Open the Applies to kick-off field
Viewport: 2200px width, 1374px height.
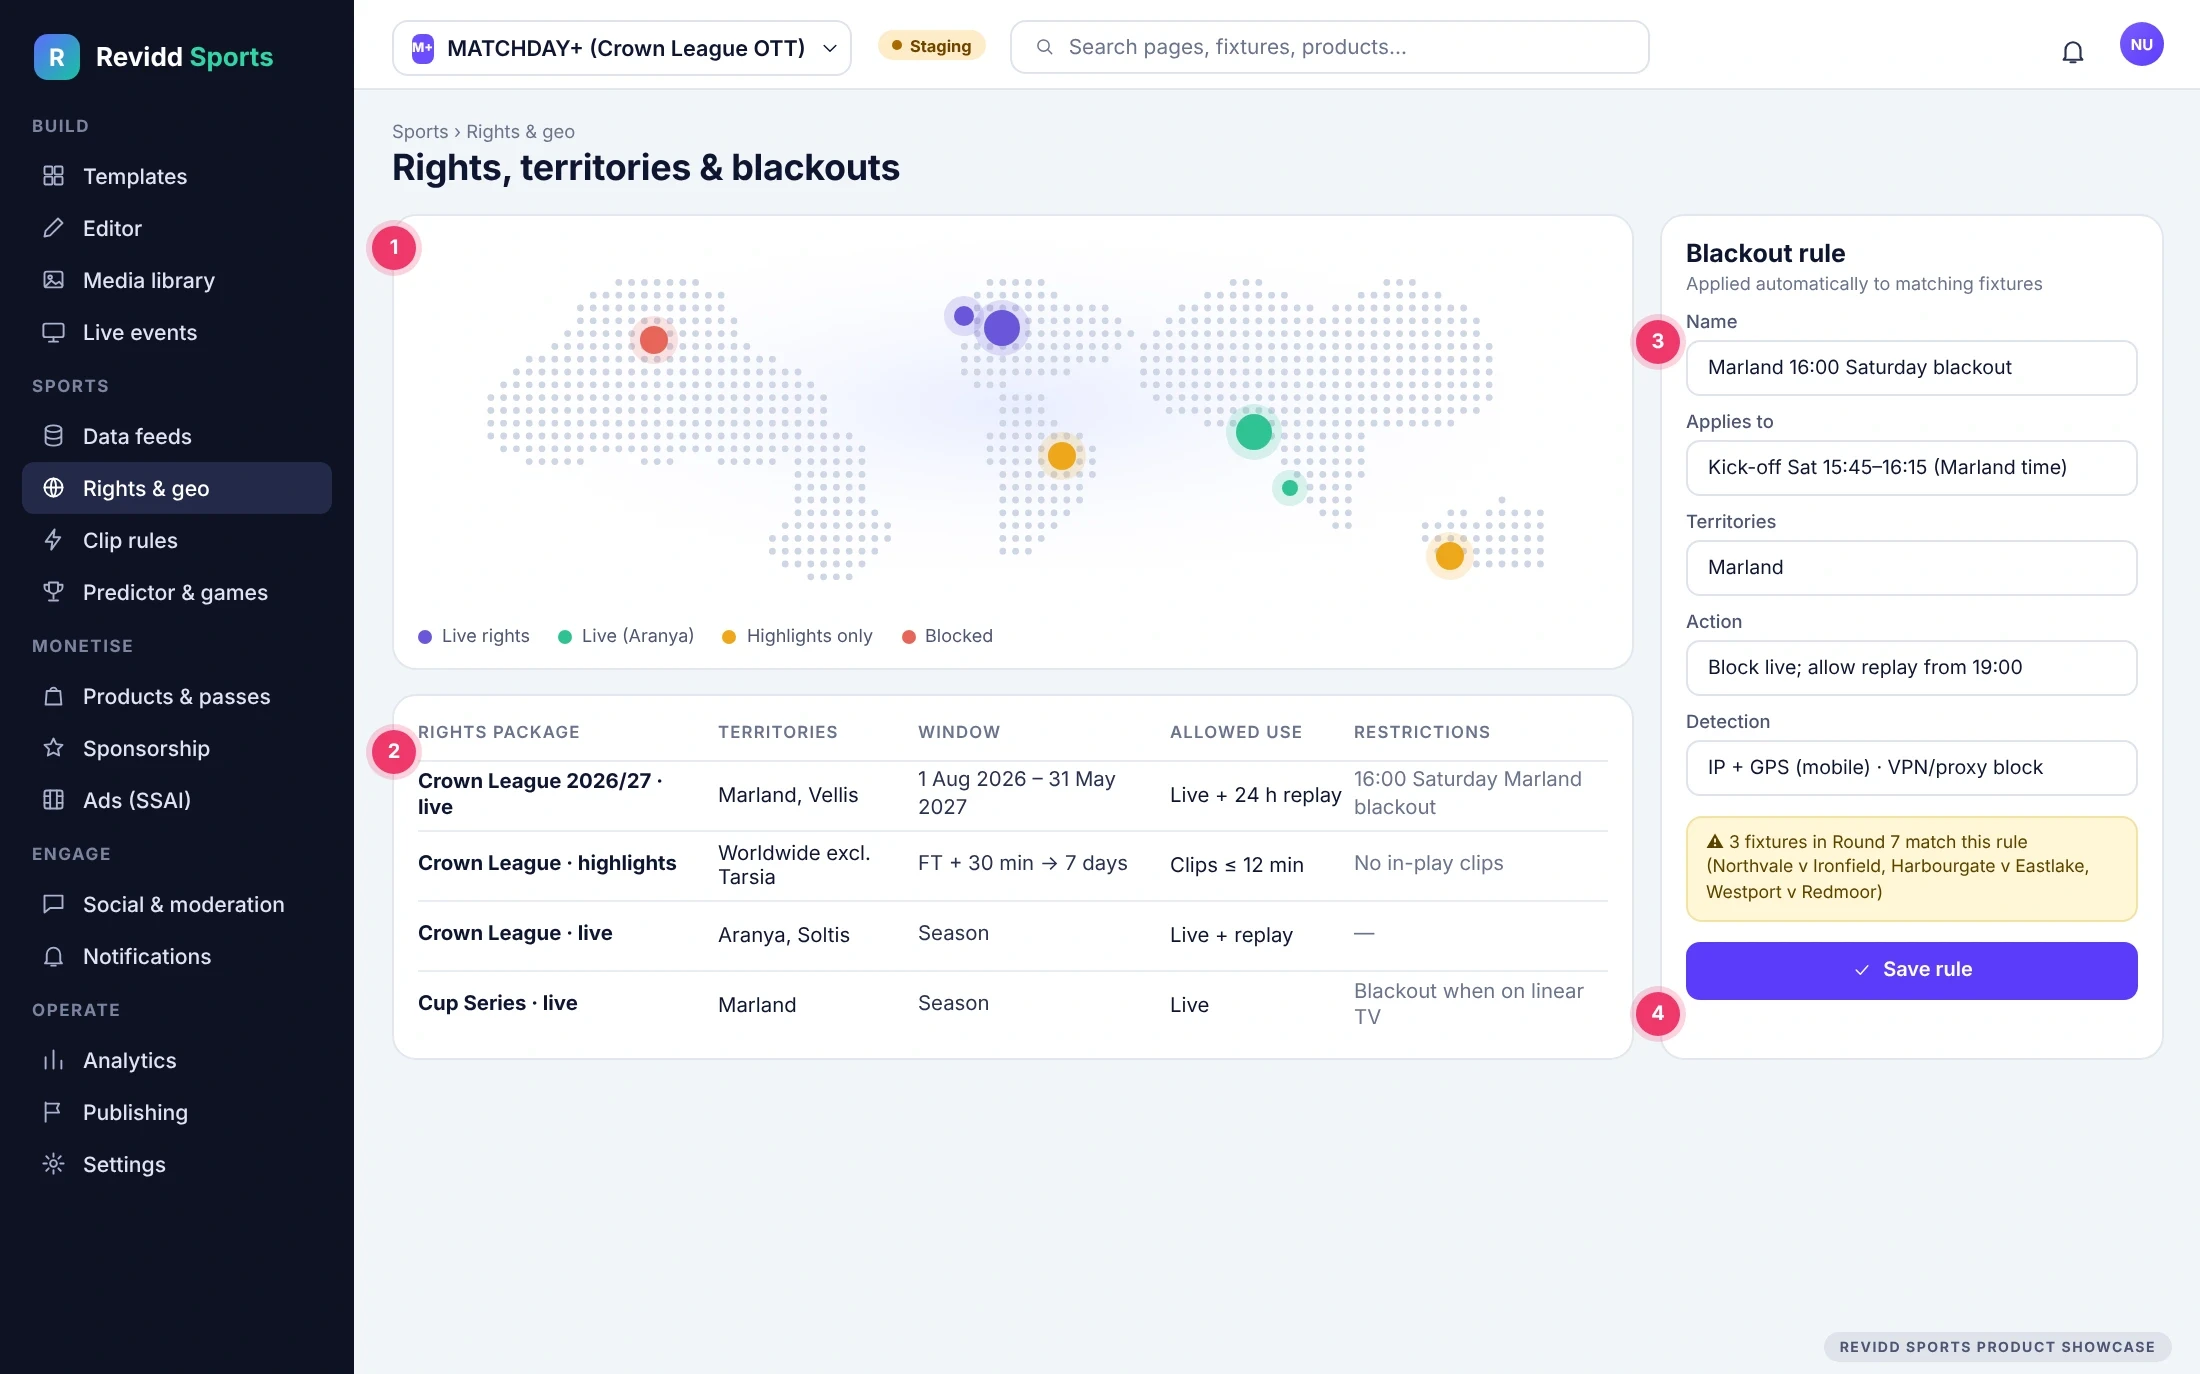(1911, 468)
